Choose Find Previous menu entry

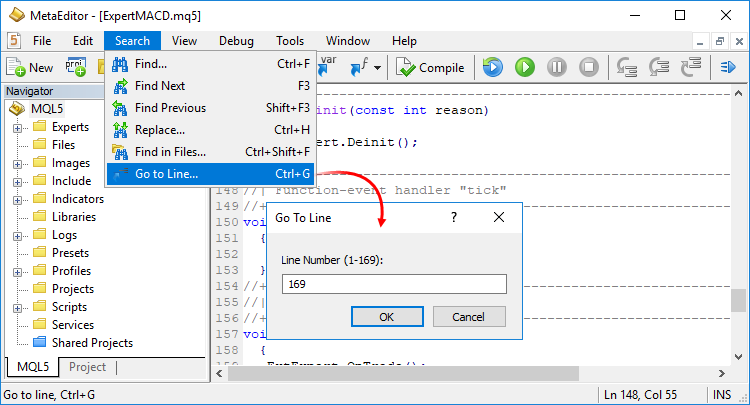pyautogui.click(x=210, y=108)
